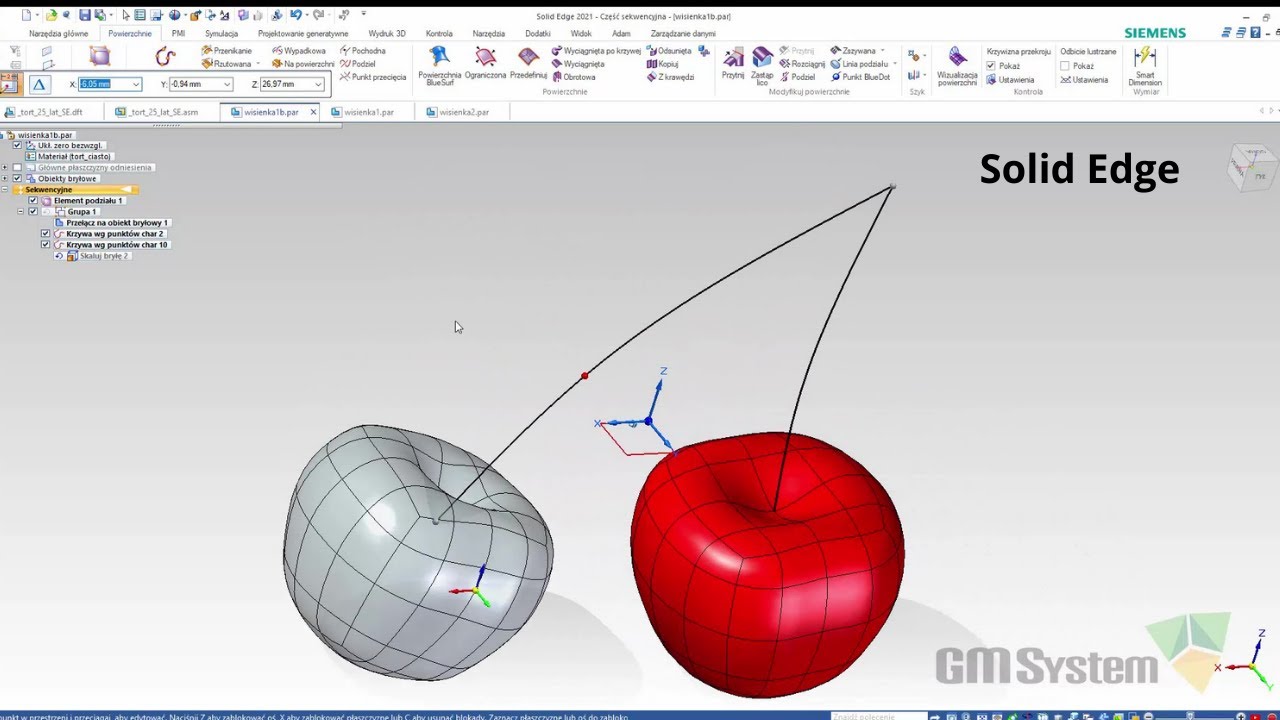This screenshot has width=1280, height=720.
Task: Open the Zszywana dropdown arrow
Action: [x=883, y=50]
